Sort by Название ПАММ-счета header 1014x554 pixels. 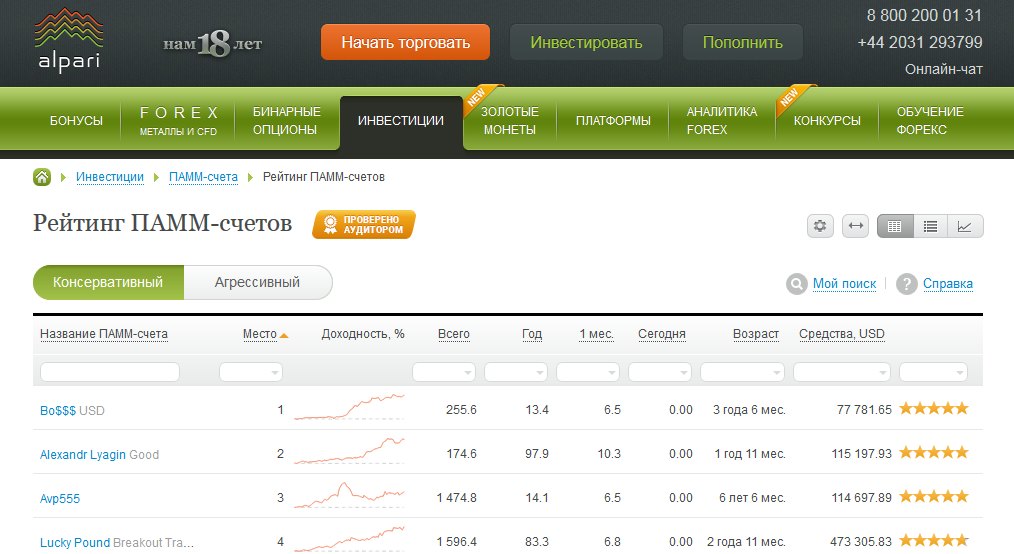click(x=104, y=334)
